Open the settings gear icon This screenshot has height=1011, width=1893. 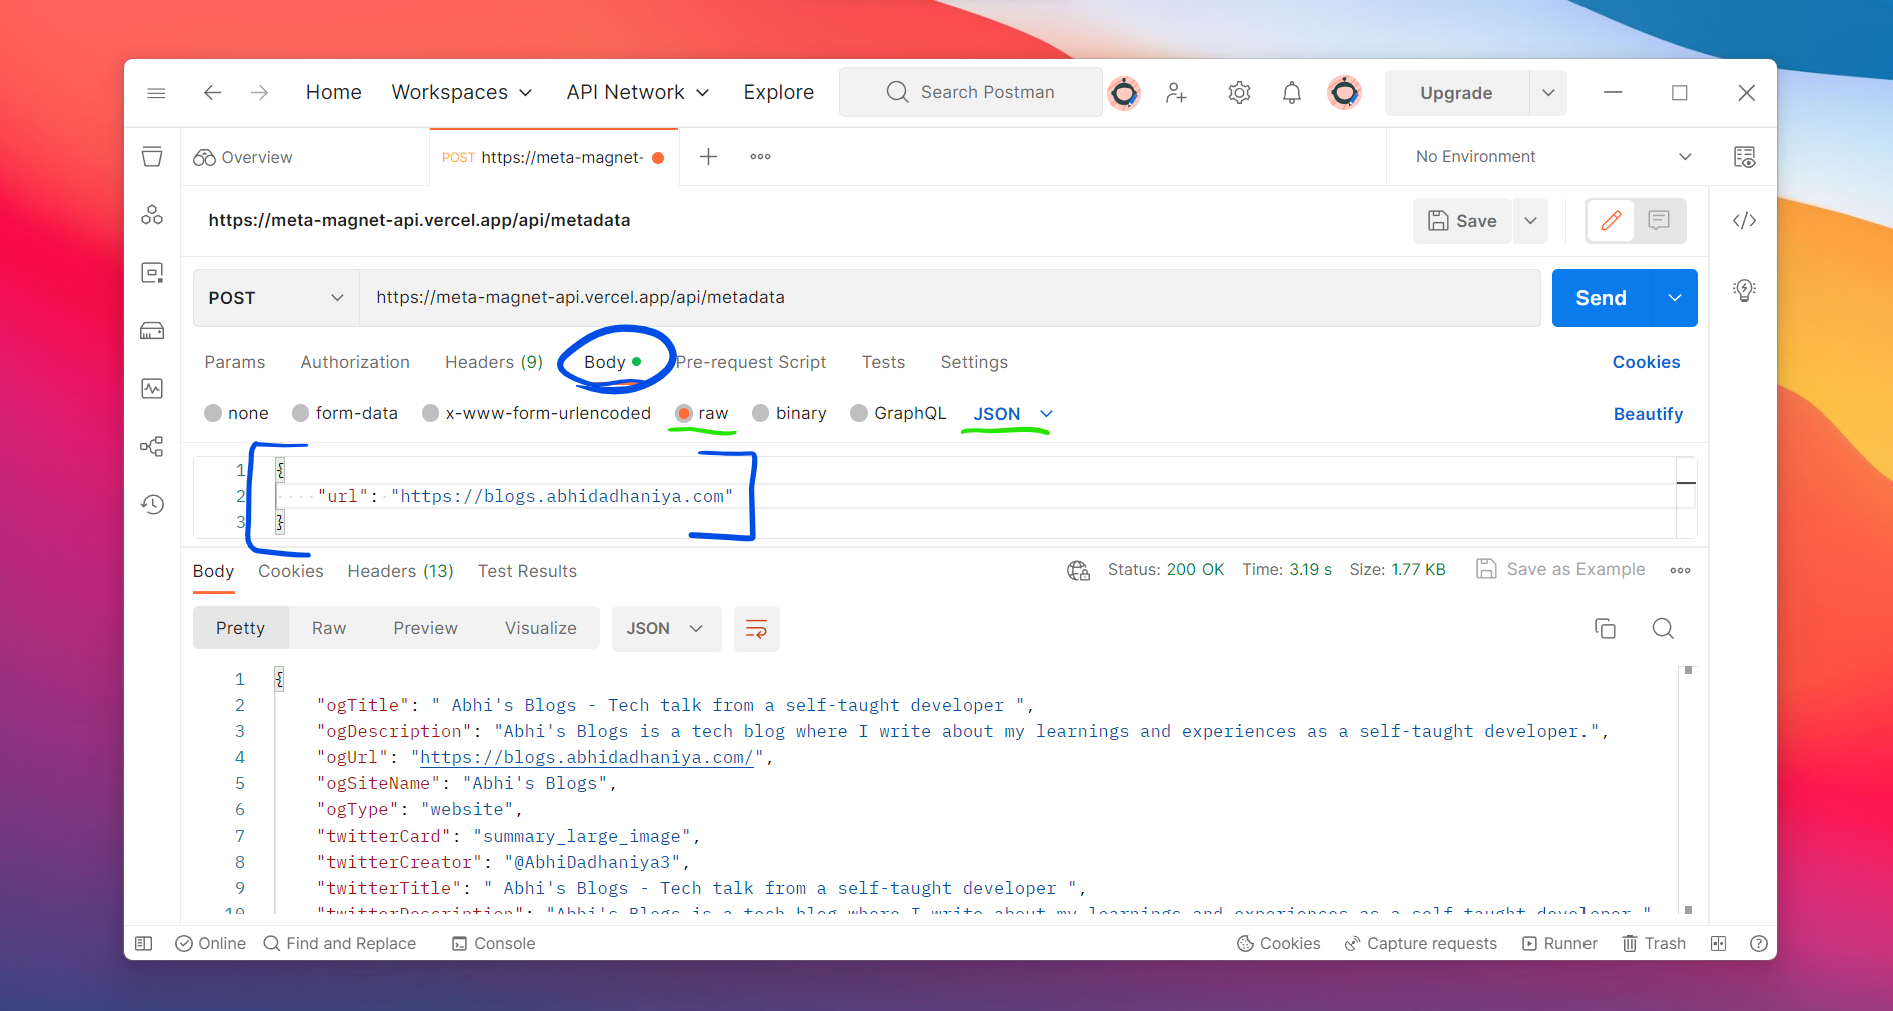tap(1239, 93)
